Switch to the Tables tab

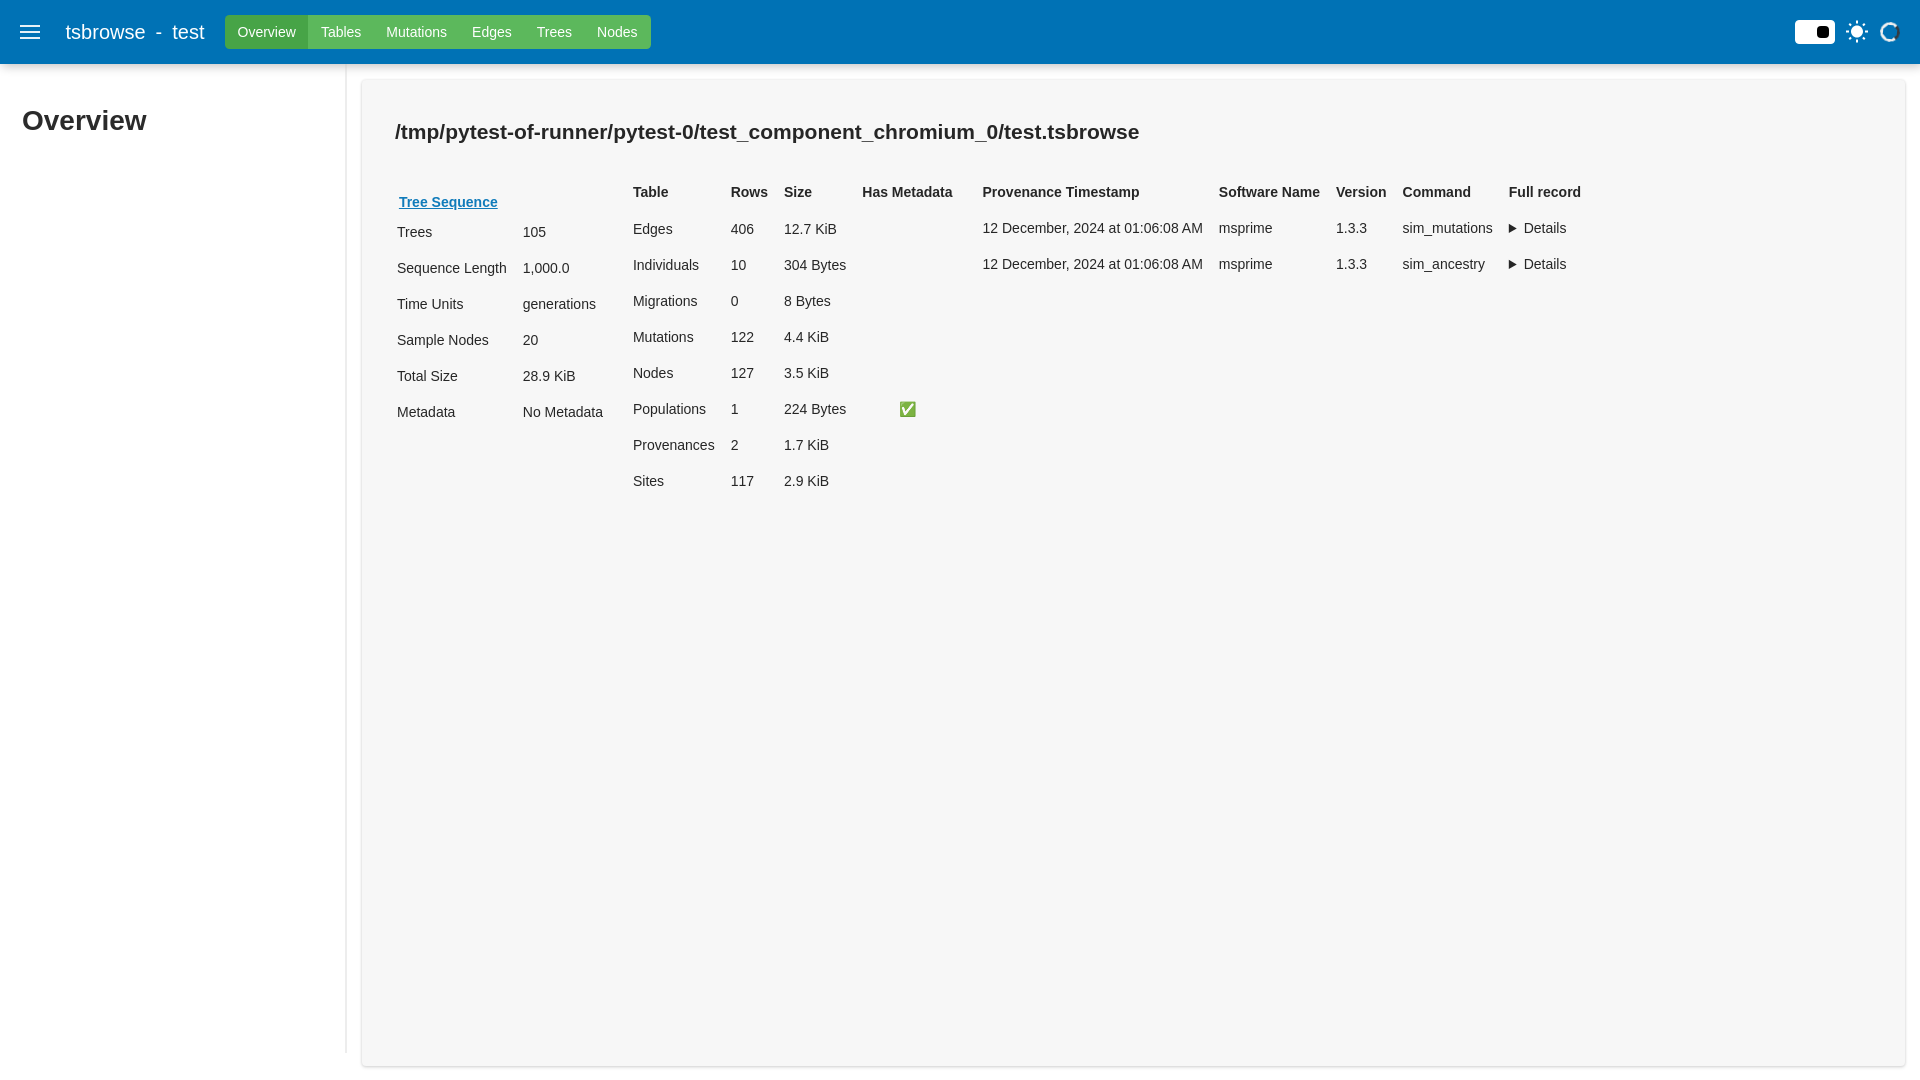click(340, 32)
